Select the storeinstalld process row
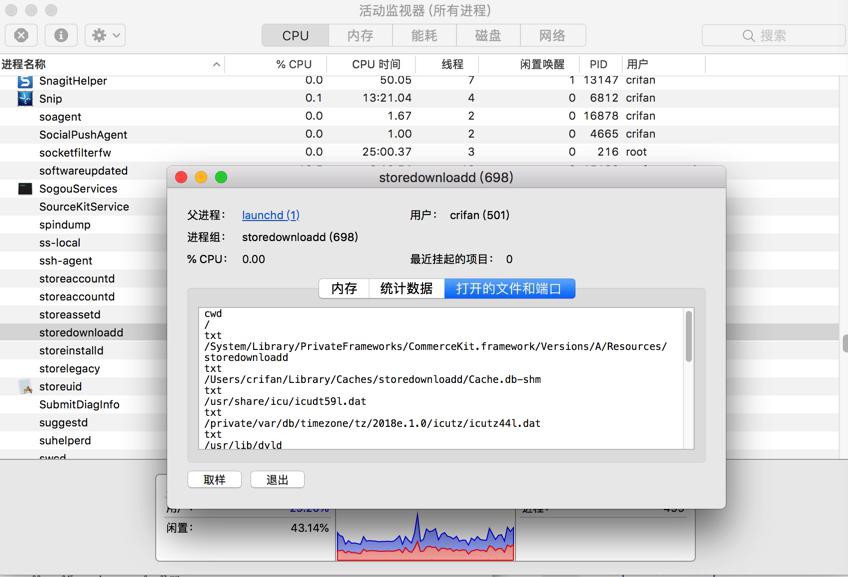Screen dimensions: 848x577 coord(83,350)
